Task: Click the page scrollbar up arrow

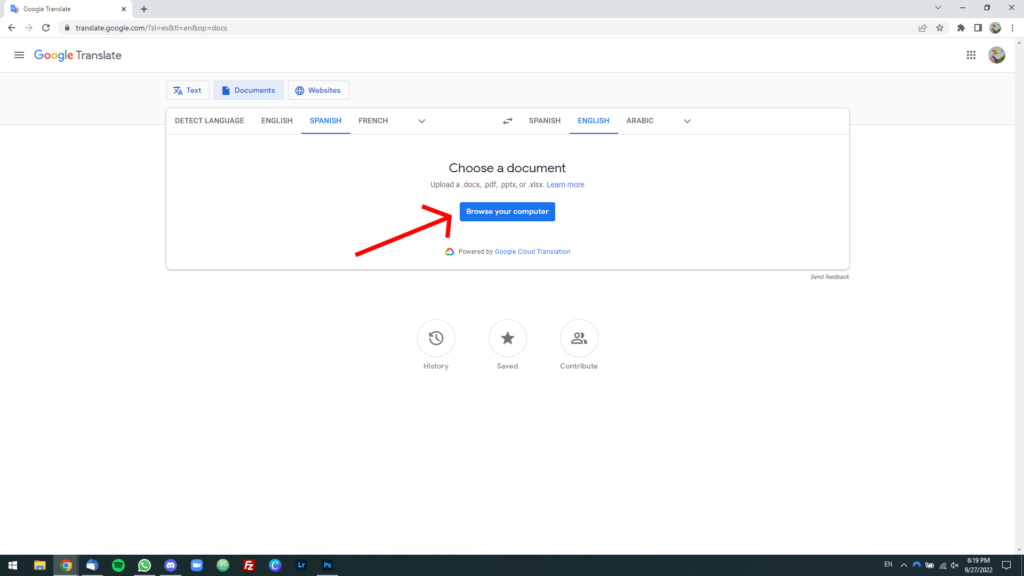Action: click(x=1019, y=43)
